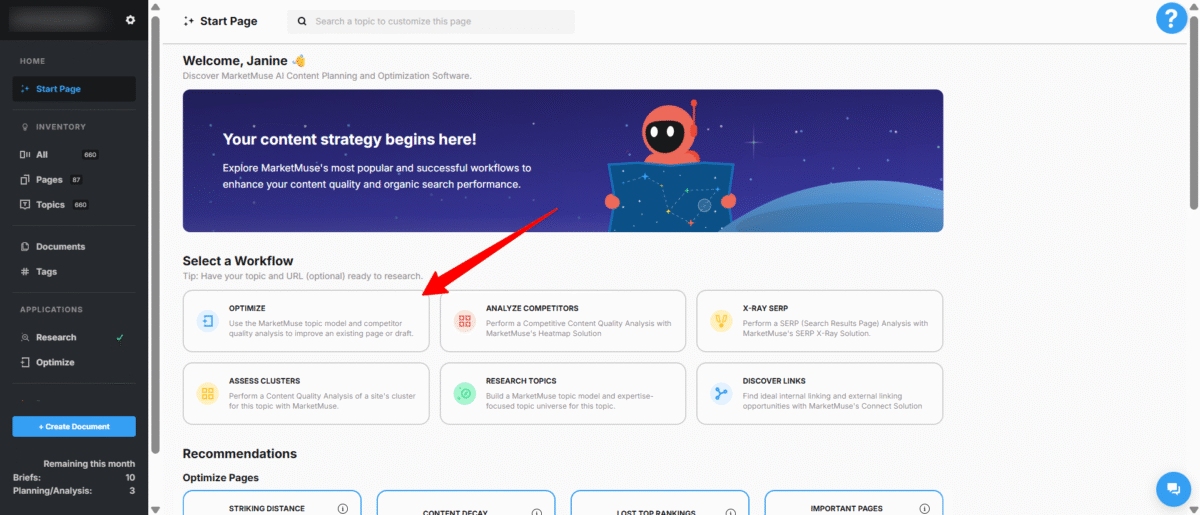This screenshot has width=1200, height=515.
Task: Click the robot welcome banner
Action: pyautogui.click(x=563, y=161)
